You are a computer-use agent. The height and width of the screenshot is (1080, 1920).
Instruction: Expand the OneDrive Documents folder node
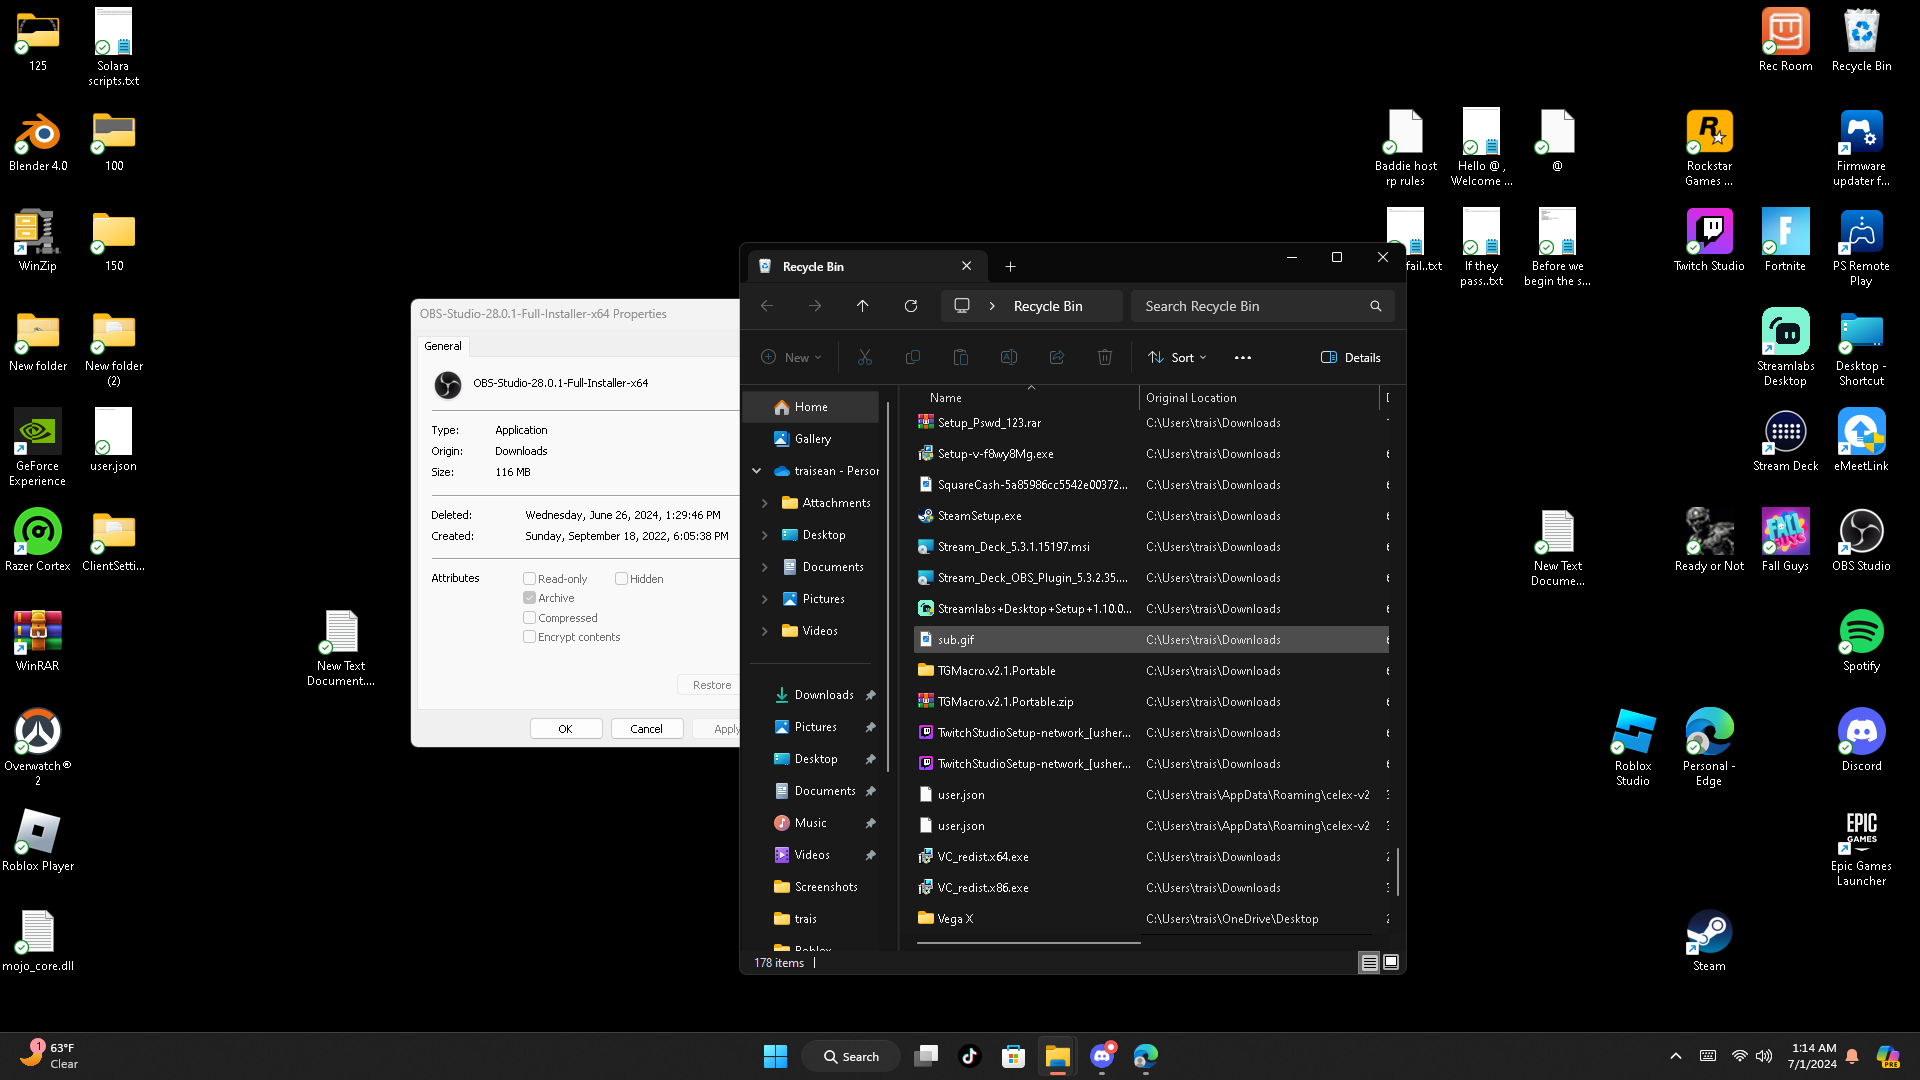pyautogui.click(x=765, y=567)
